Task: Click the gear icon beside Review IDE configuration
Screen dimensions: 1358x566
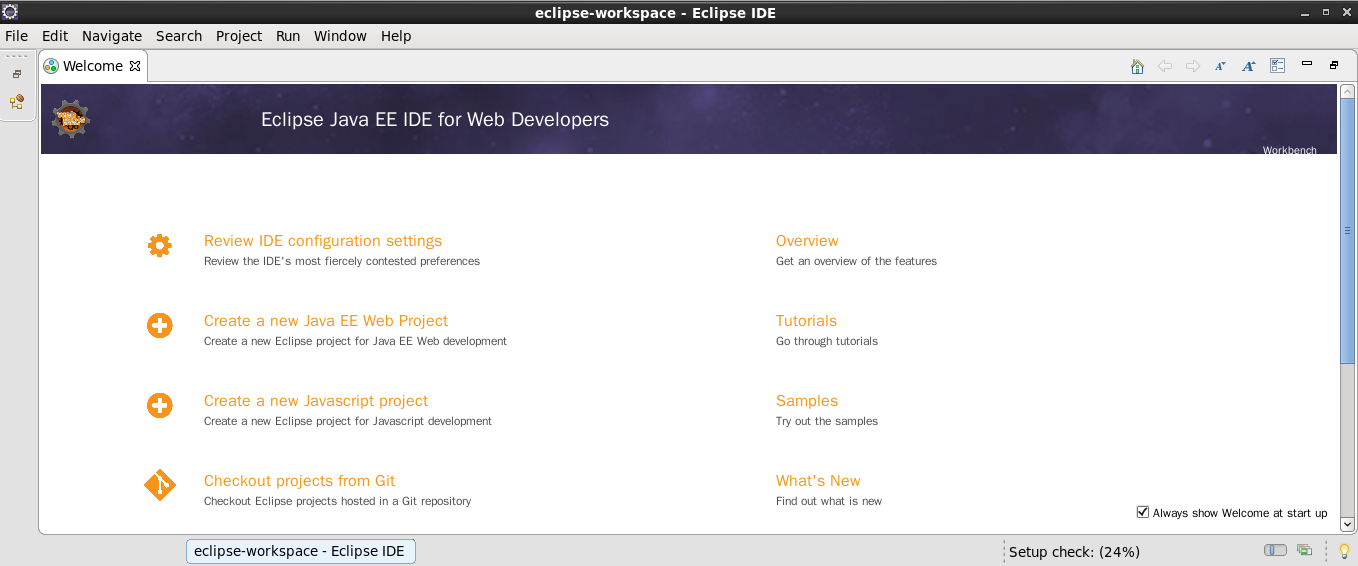Action: [x=159, y=245]
